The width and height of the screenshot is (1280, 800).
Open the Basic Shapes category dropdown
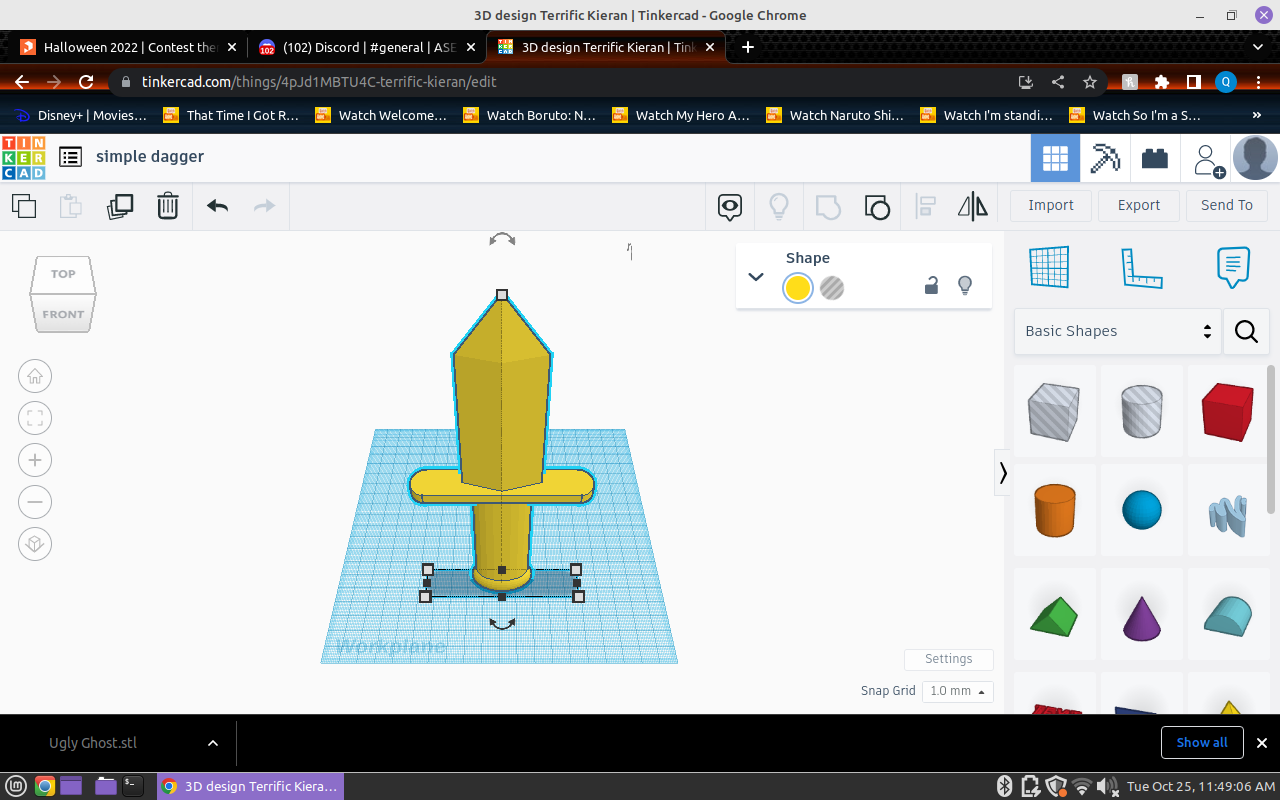point(1117,331)
